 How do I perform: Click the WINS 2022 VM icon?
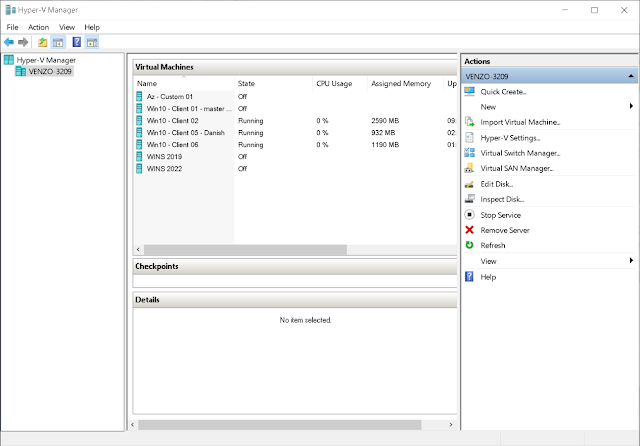coord(139,169)
